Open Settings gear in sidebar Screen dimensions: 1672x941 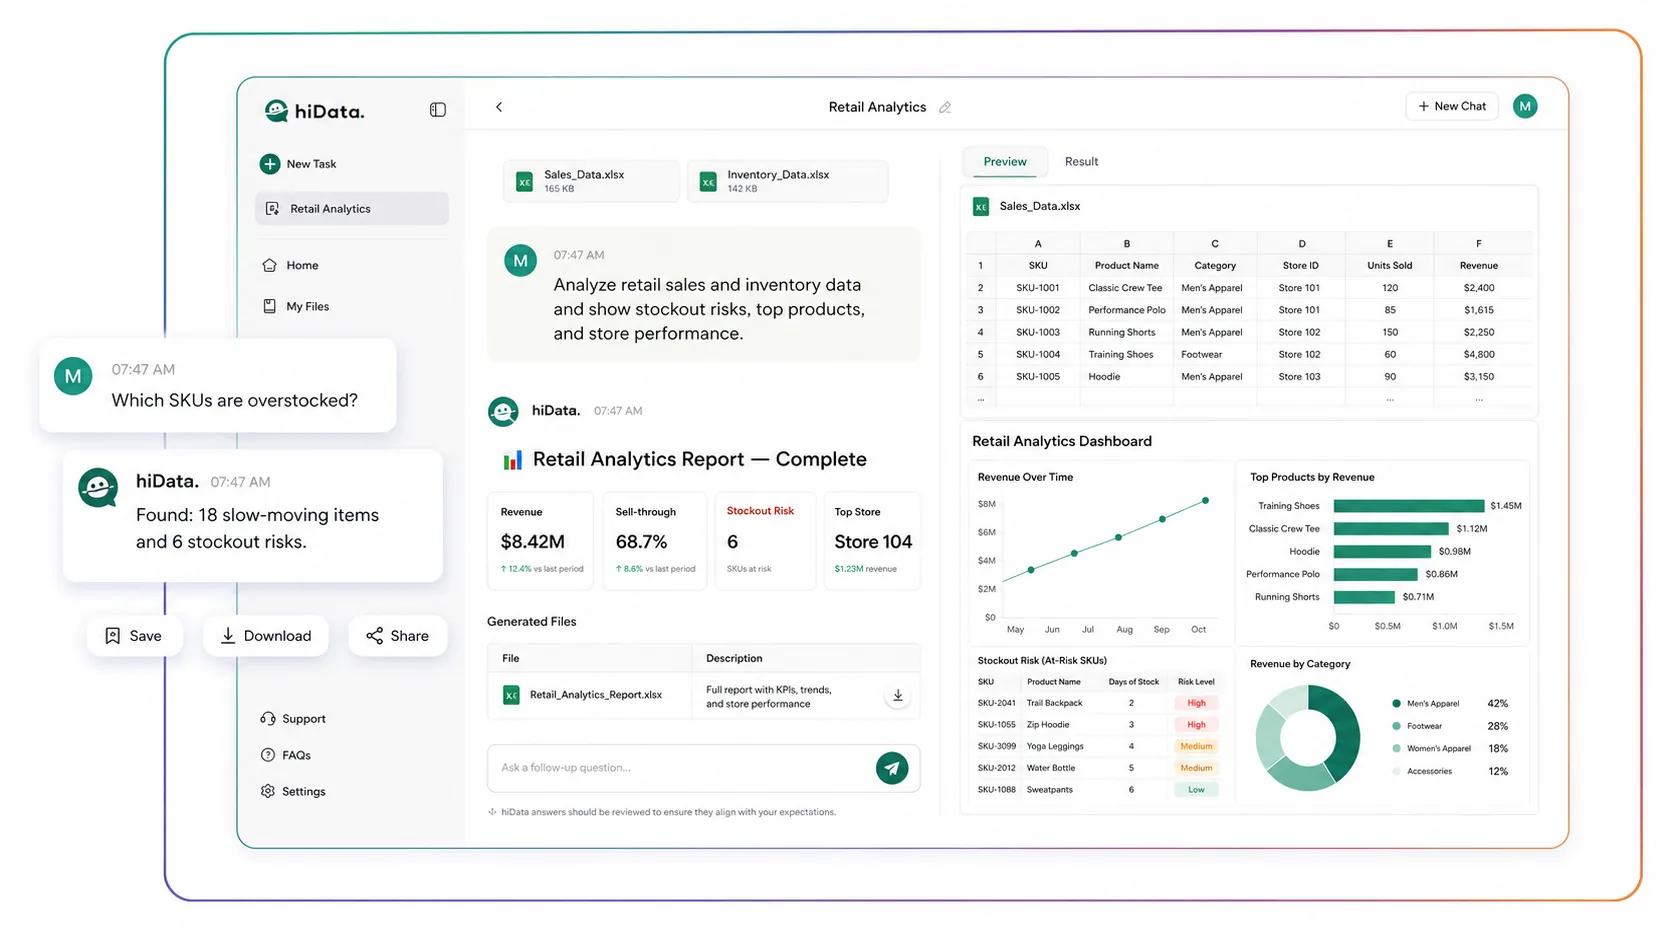click(x=293, y=791)
